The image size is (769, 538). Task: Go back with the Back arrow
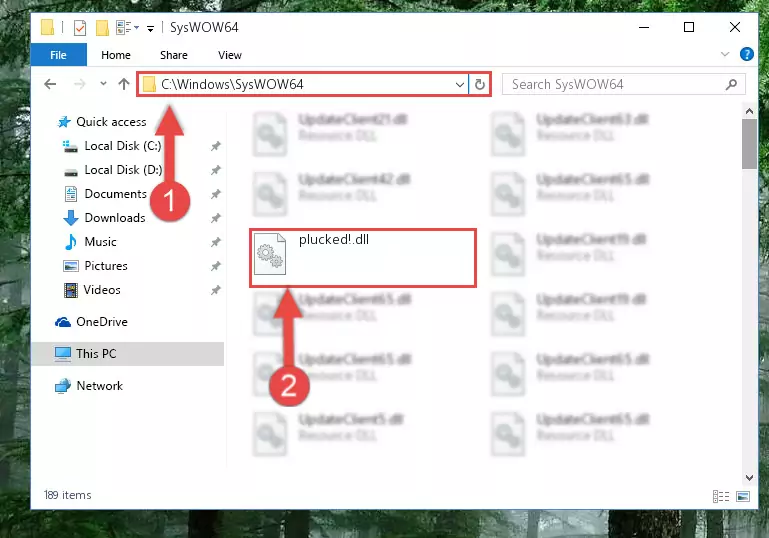[x=50, y=84]
